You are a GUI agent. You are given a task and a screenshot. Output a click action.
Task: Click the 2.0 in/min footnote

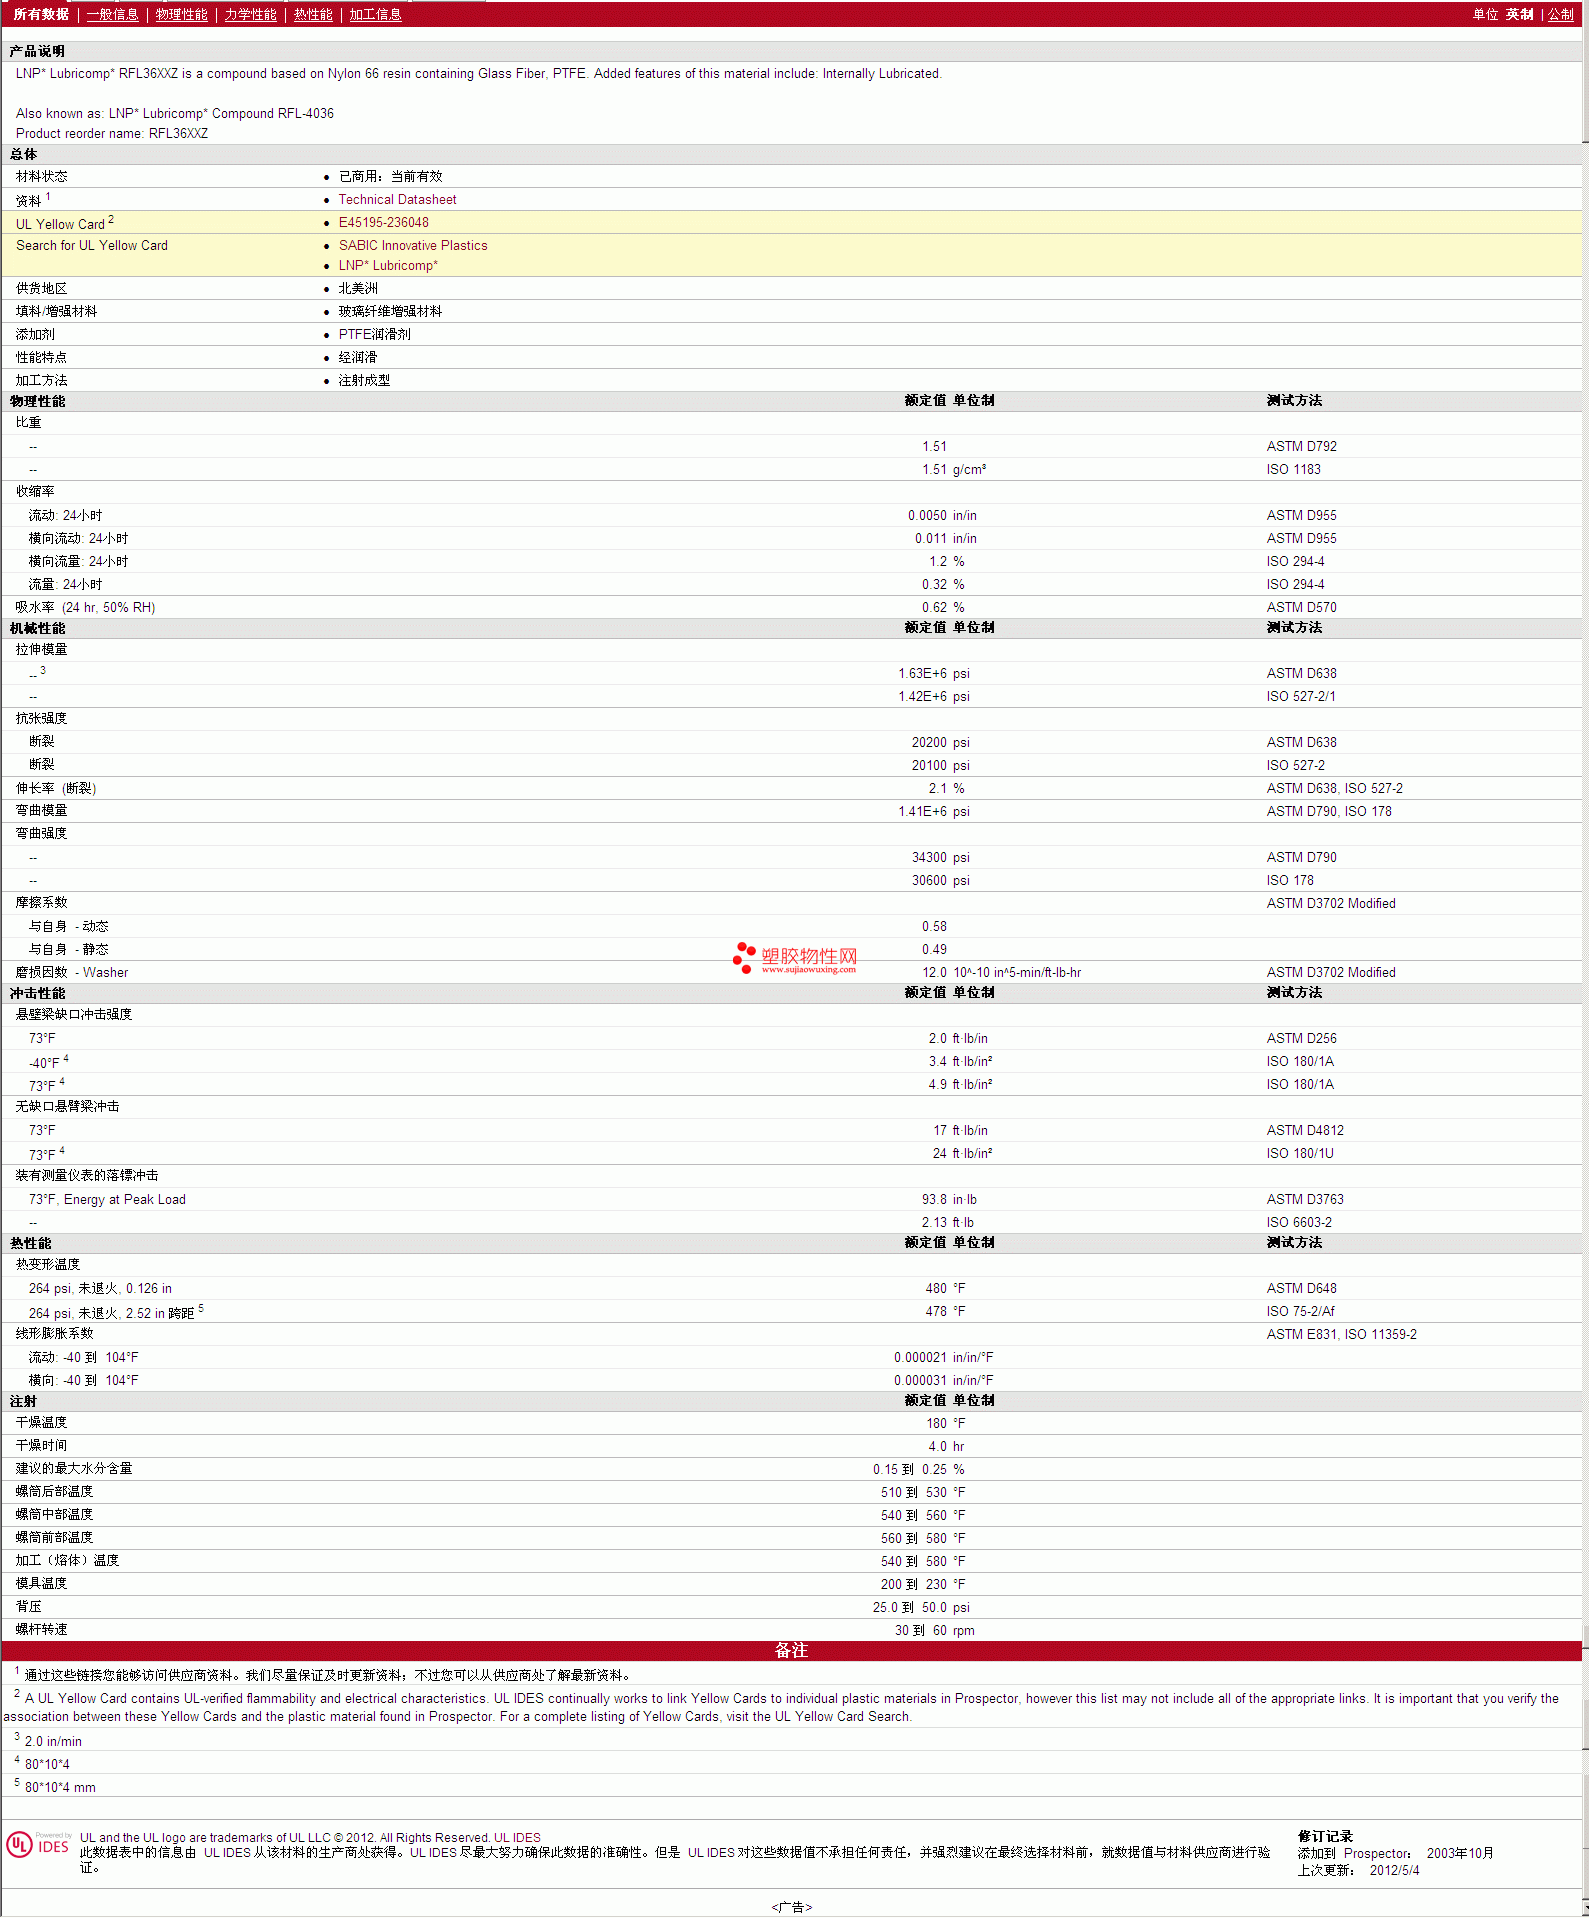53,1742
